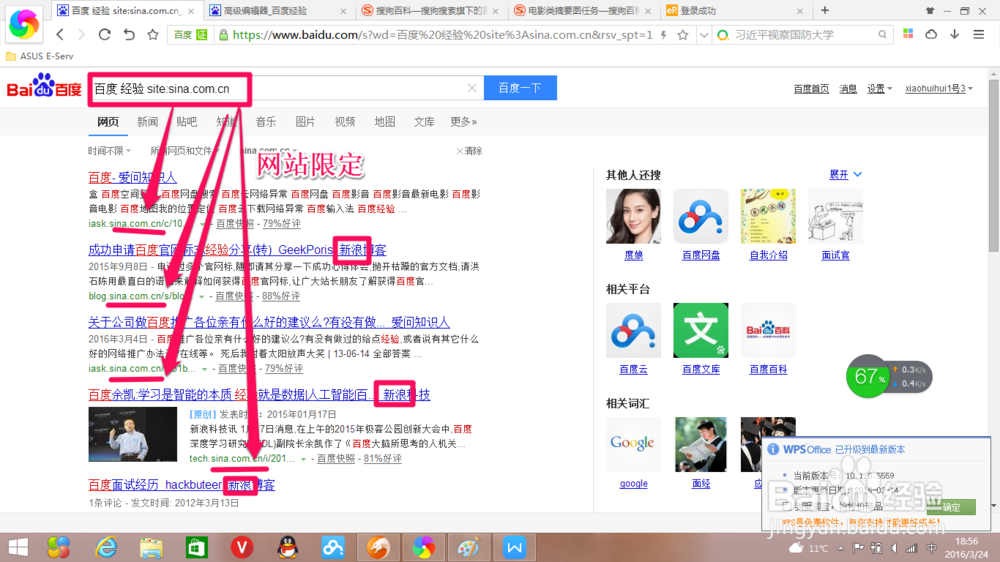The width and height of the screenshot is (1000, 562).
Task: Click the star icon inside address bar
Action: (682, 35)
